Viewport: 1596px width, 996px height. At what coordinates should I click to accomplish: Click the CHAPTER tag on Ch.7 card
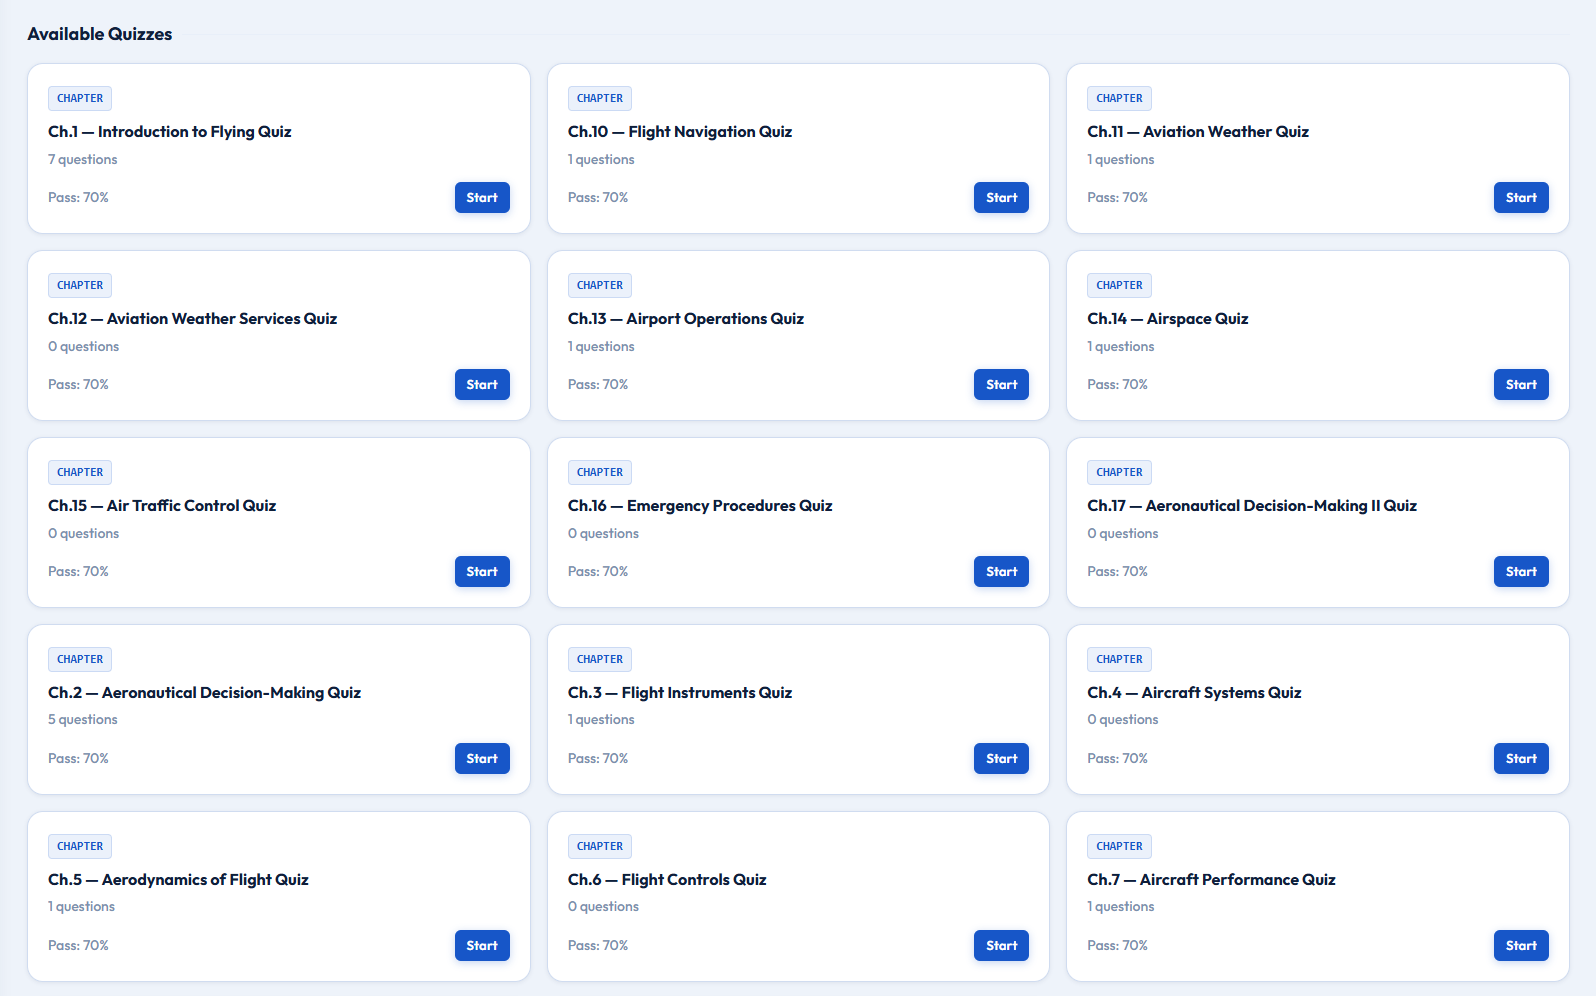click(1119, 846)
